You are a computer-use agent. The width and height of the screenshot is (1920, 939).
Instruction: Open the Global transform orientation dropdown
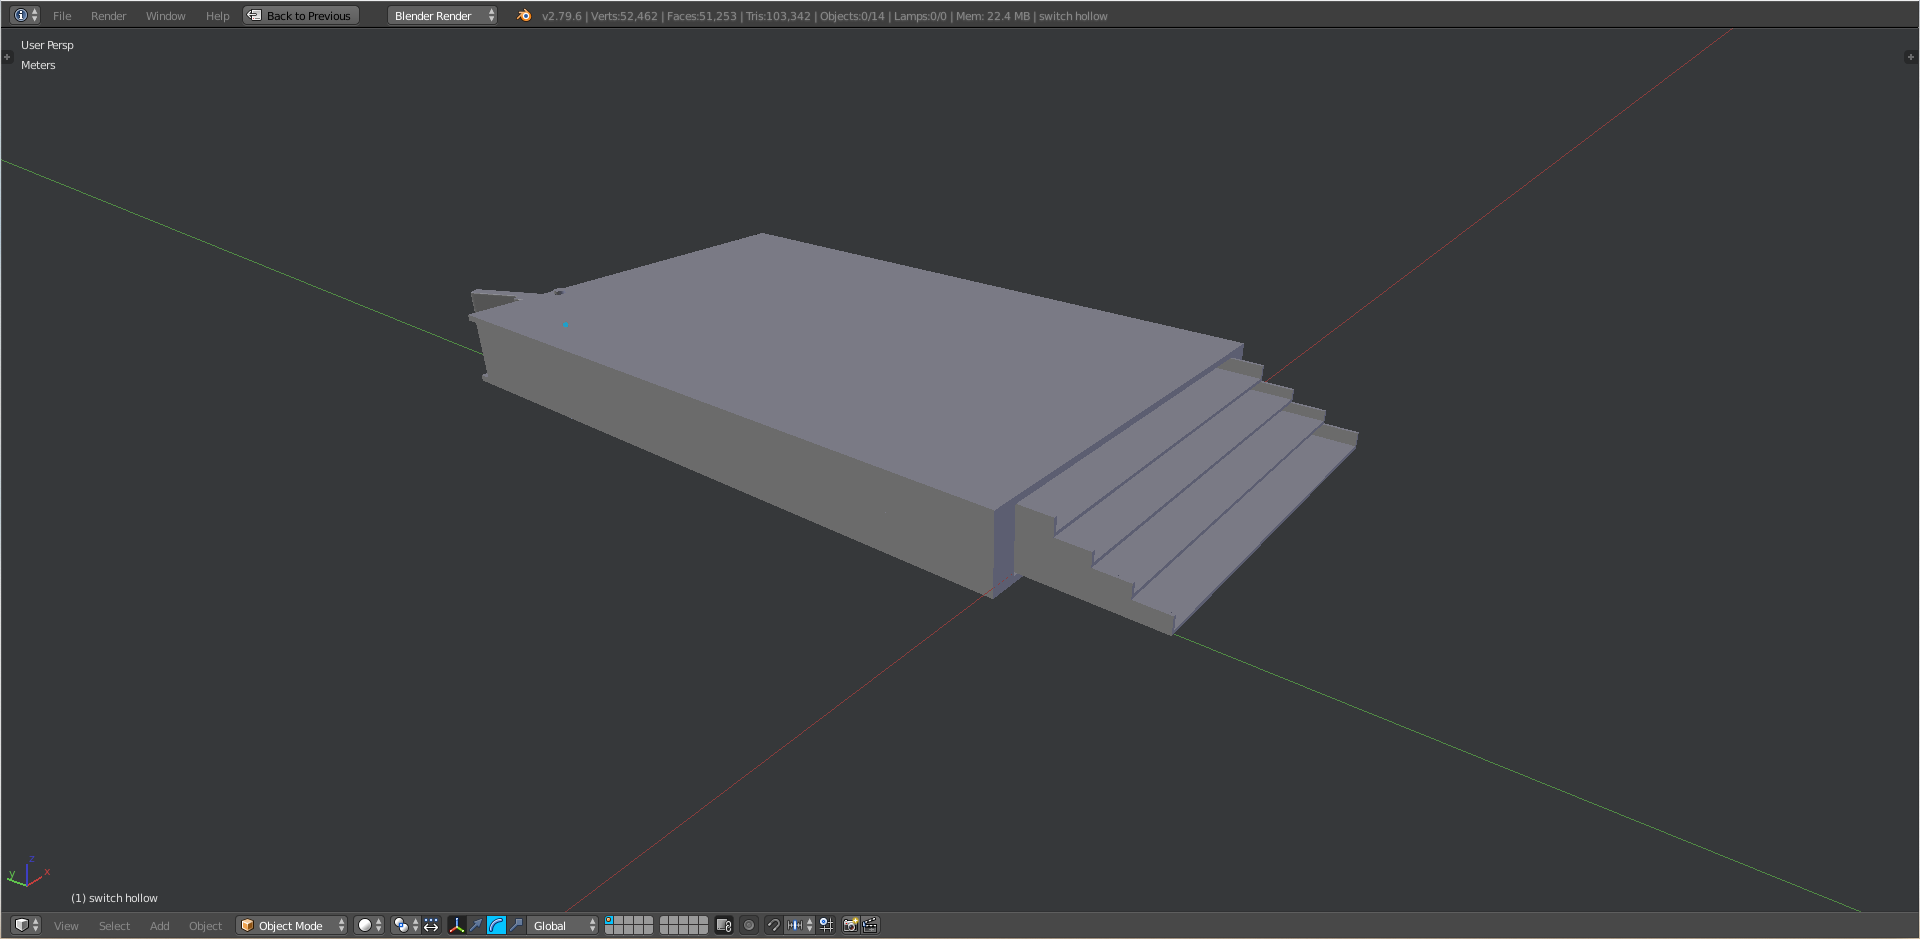(563, 925)
